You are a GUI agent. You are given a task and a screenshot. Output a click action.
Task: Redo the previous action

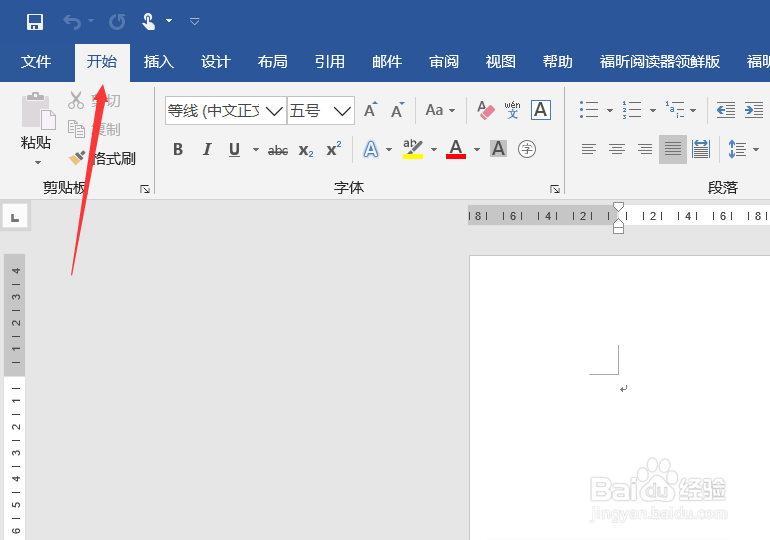click(x=117, y=22)
